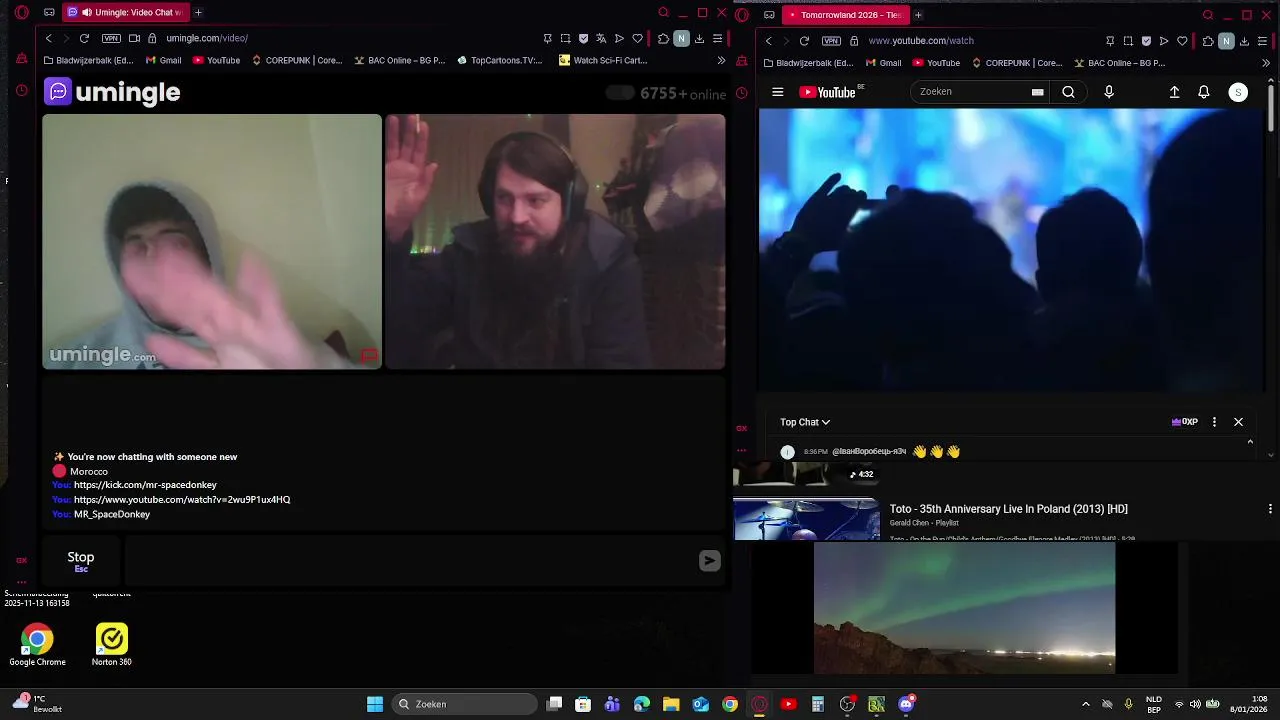The width and height of the screenshot is (1280, 720).
Task: Toggle the switch beside 6755+ online
Action: pos(620,93)
